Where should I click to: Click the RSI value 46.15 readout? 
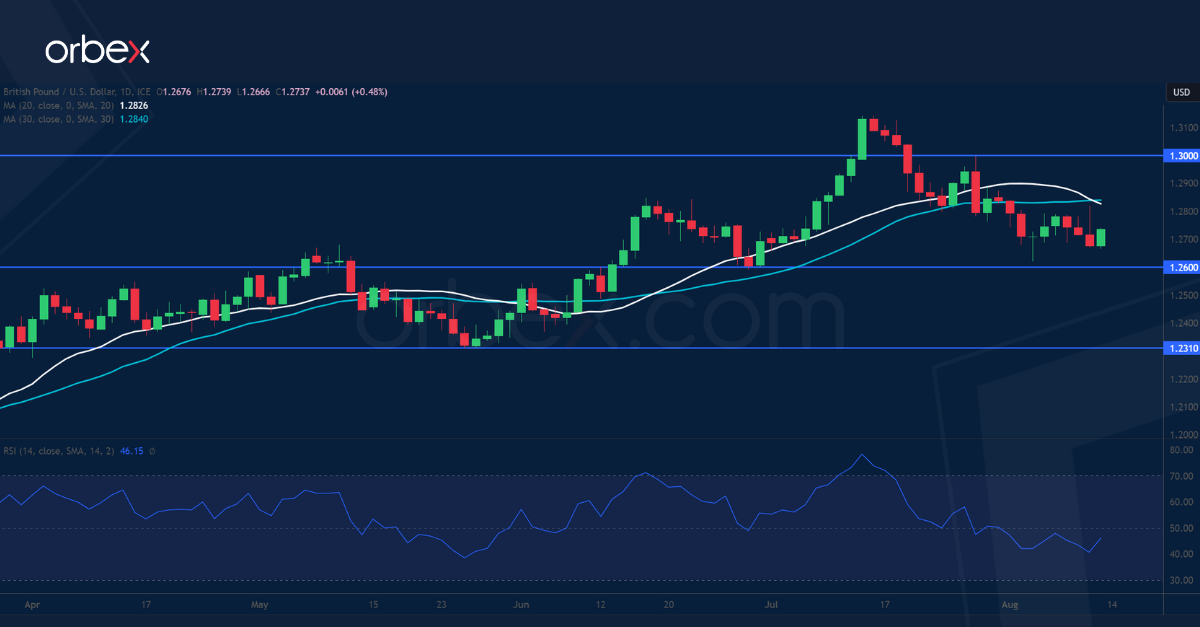point(131,451)
